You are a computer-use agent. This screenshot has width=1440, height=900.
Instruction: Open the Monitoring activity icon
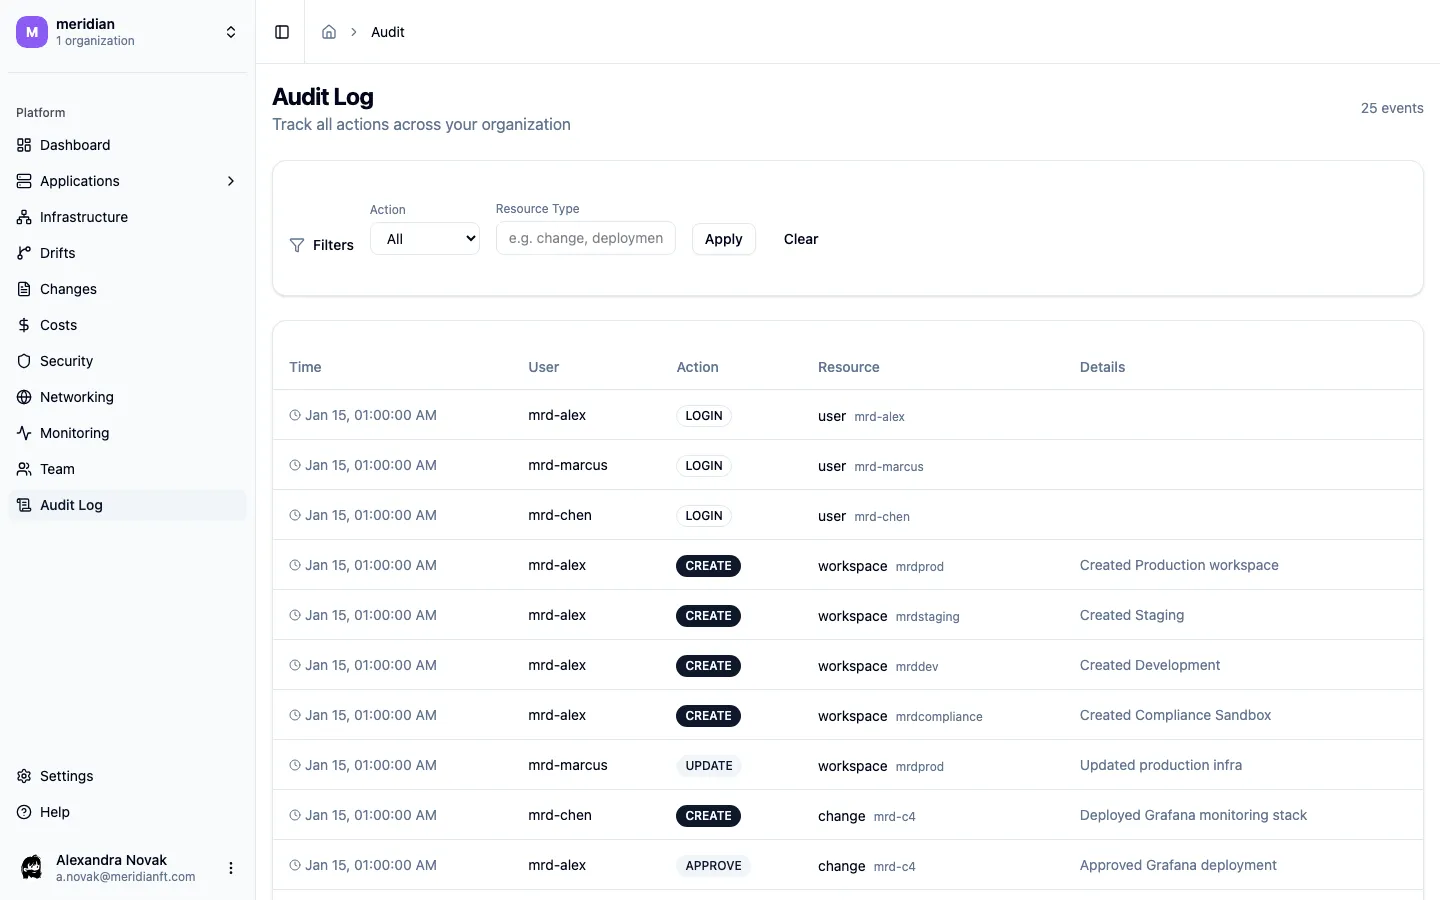pyautogui.click(x=23, y=433)
